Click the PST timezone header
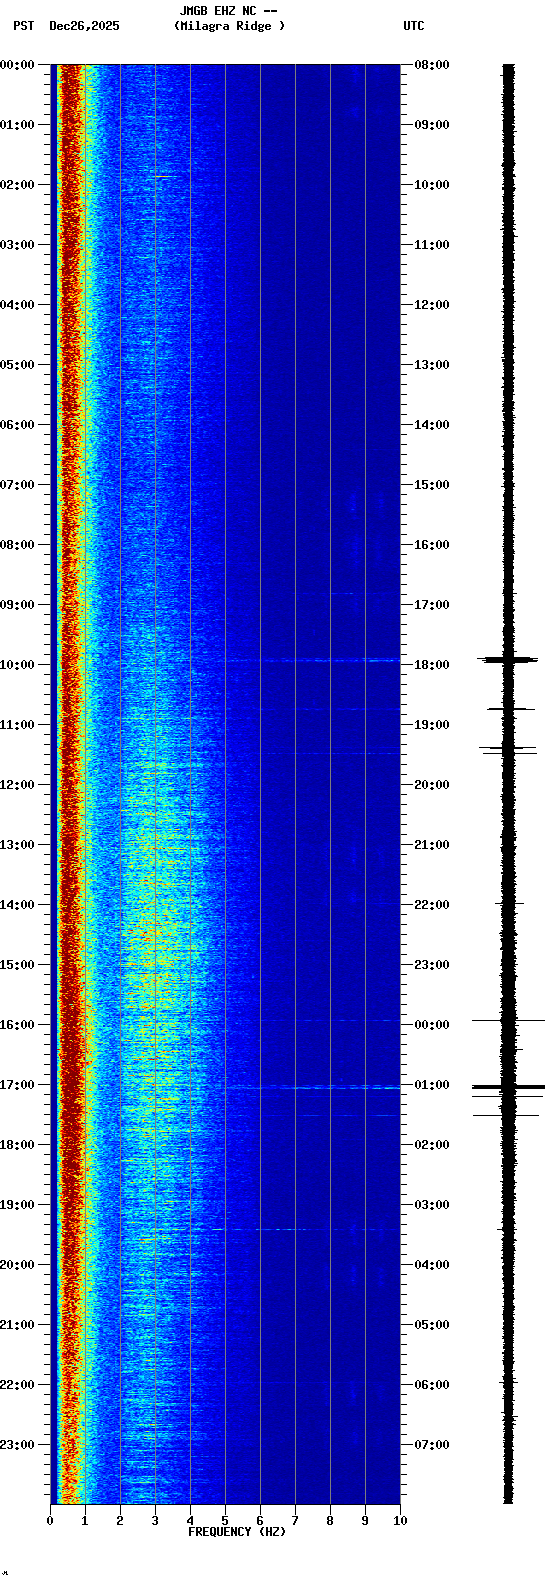The image size is (552, 1584). 24,26
